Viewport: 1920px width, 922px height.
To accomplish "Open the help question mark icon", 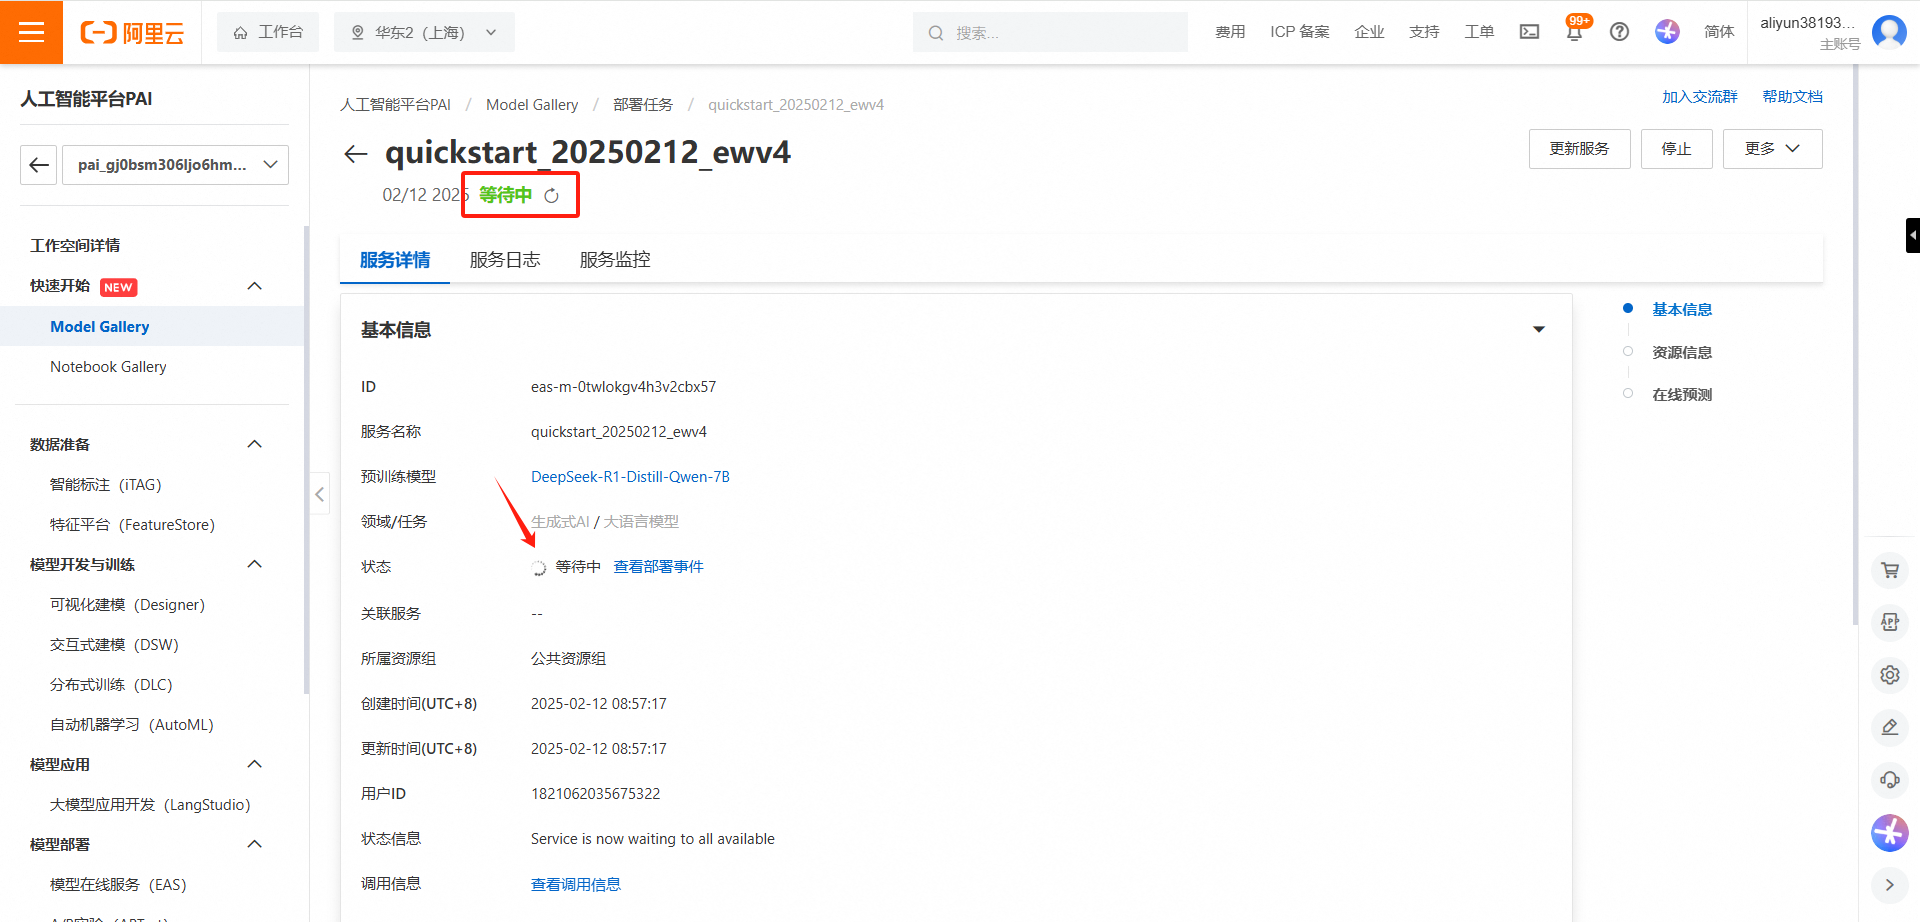I will click(x=1619, y=32).
